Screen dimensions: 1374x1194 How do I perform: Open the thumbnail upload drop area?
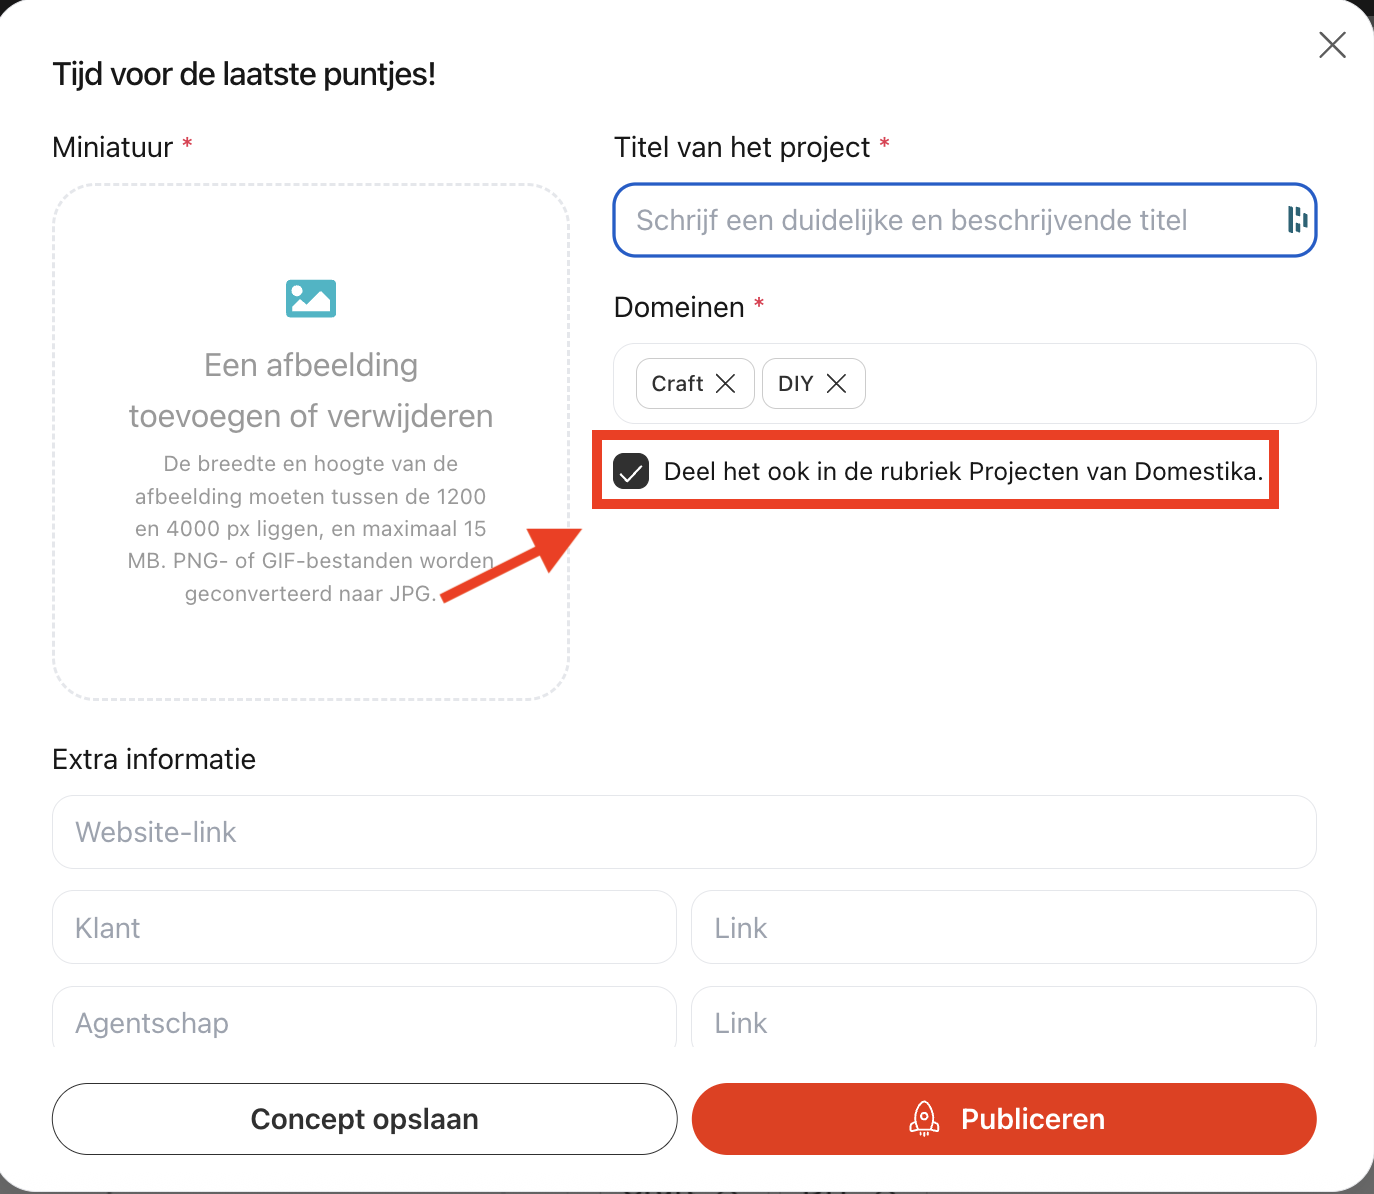(x=311, y=442)
